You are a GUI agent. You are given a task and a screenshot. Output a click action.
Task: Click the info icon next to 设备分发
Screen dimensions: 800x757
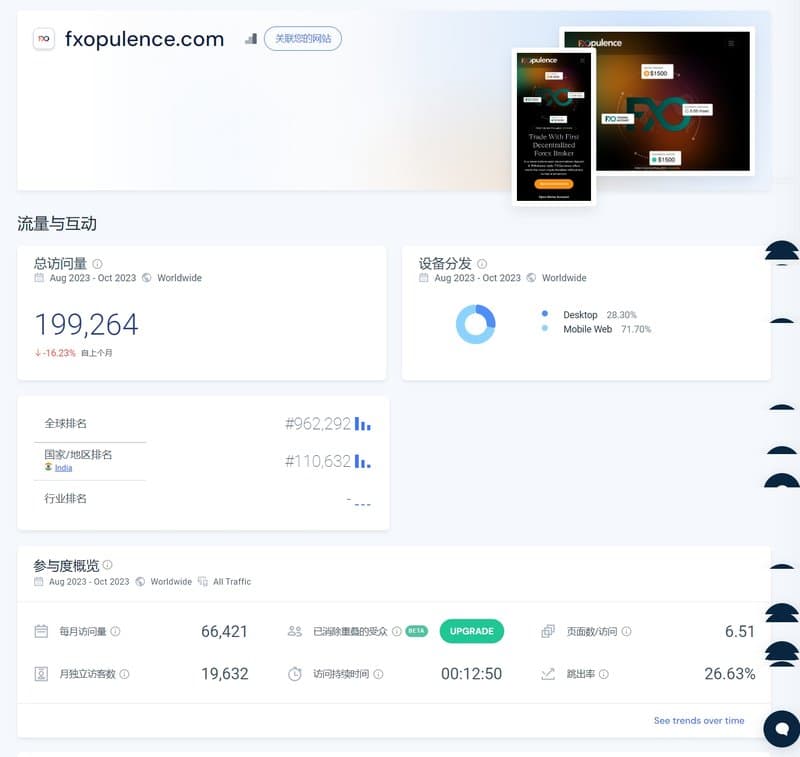point(482,264)
